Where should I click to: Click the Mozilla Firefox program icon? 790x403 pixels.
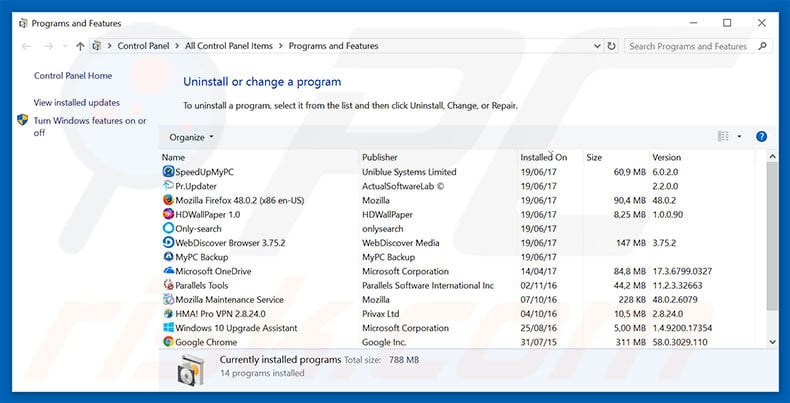pos(168,200)
